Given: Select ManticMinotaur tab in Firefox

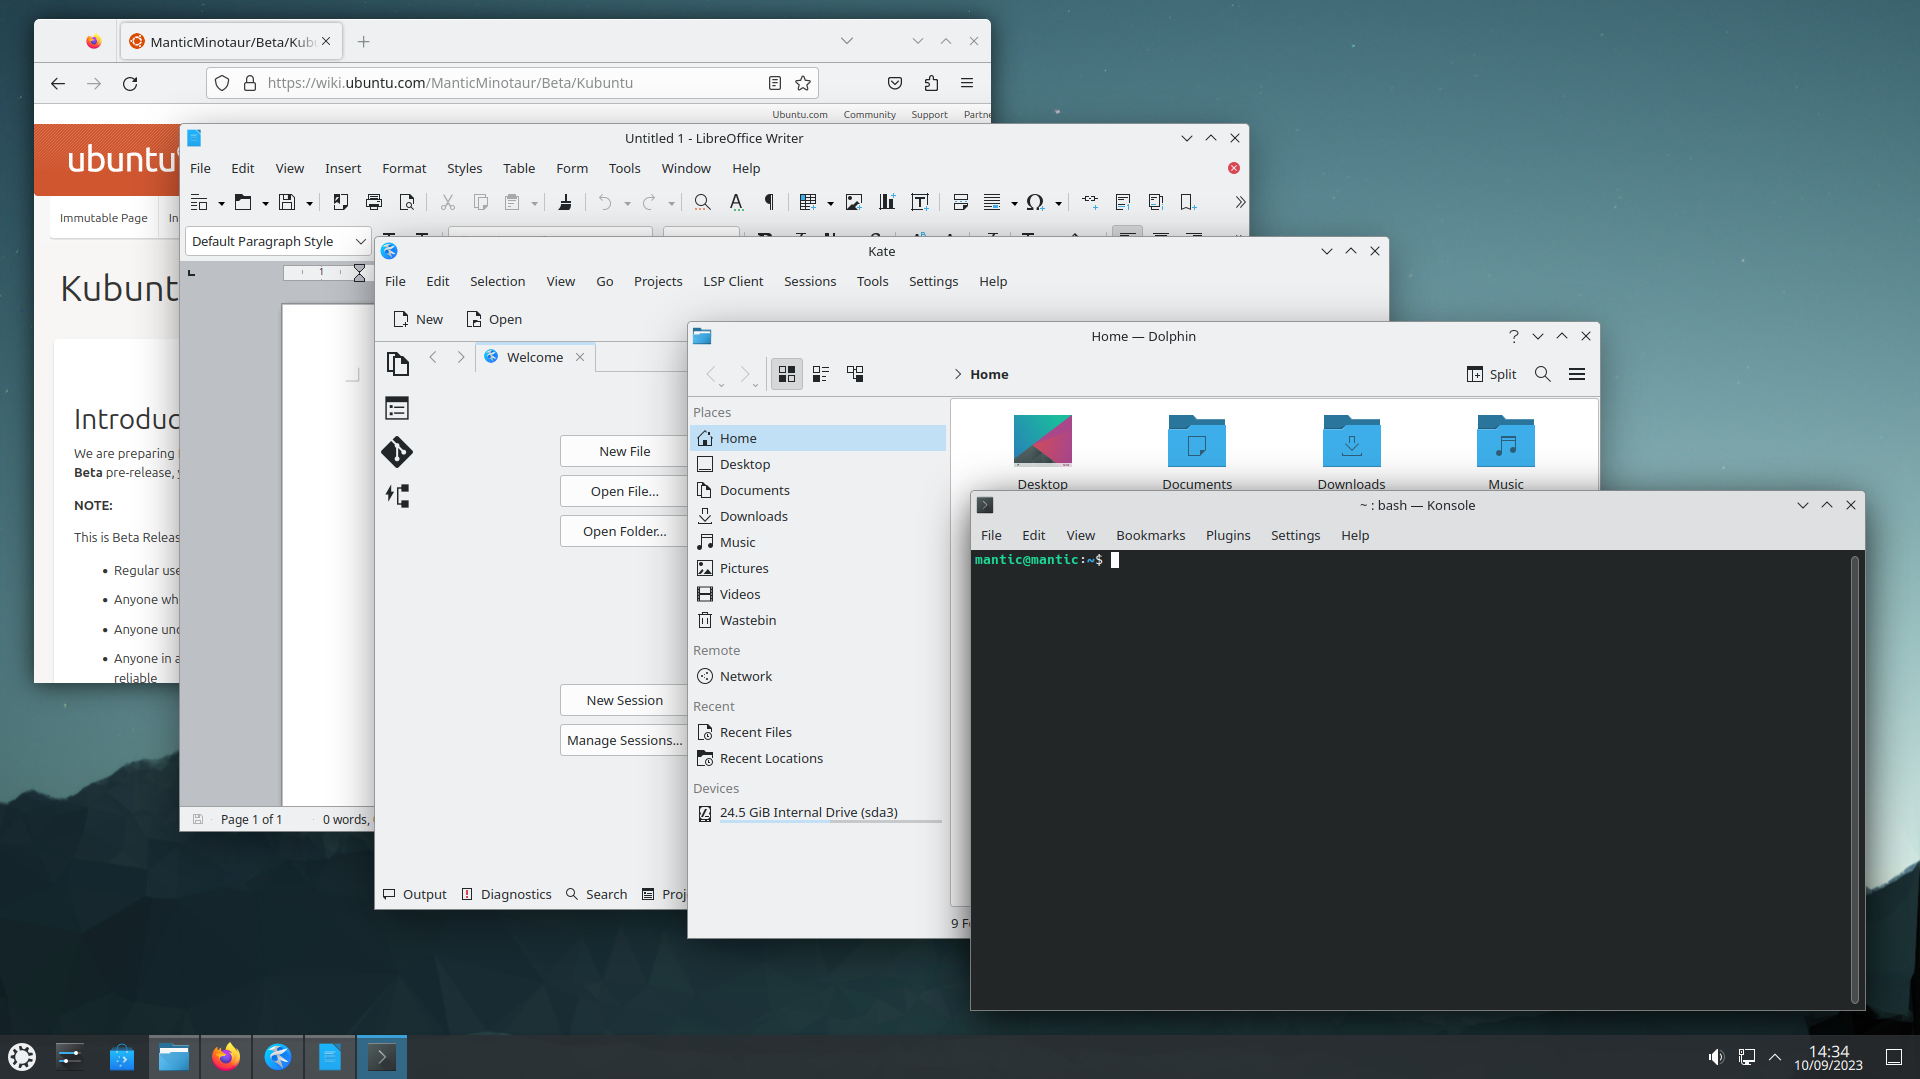Looking at the screenshot, I should (x=232, y=41).
